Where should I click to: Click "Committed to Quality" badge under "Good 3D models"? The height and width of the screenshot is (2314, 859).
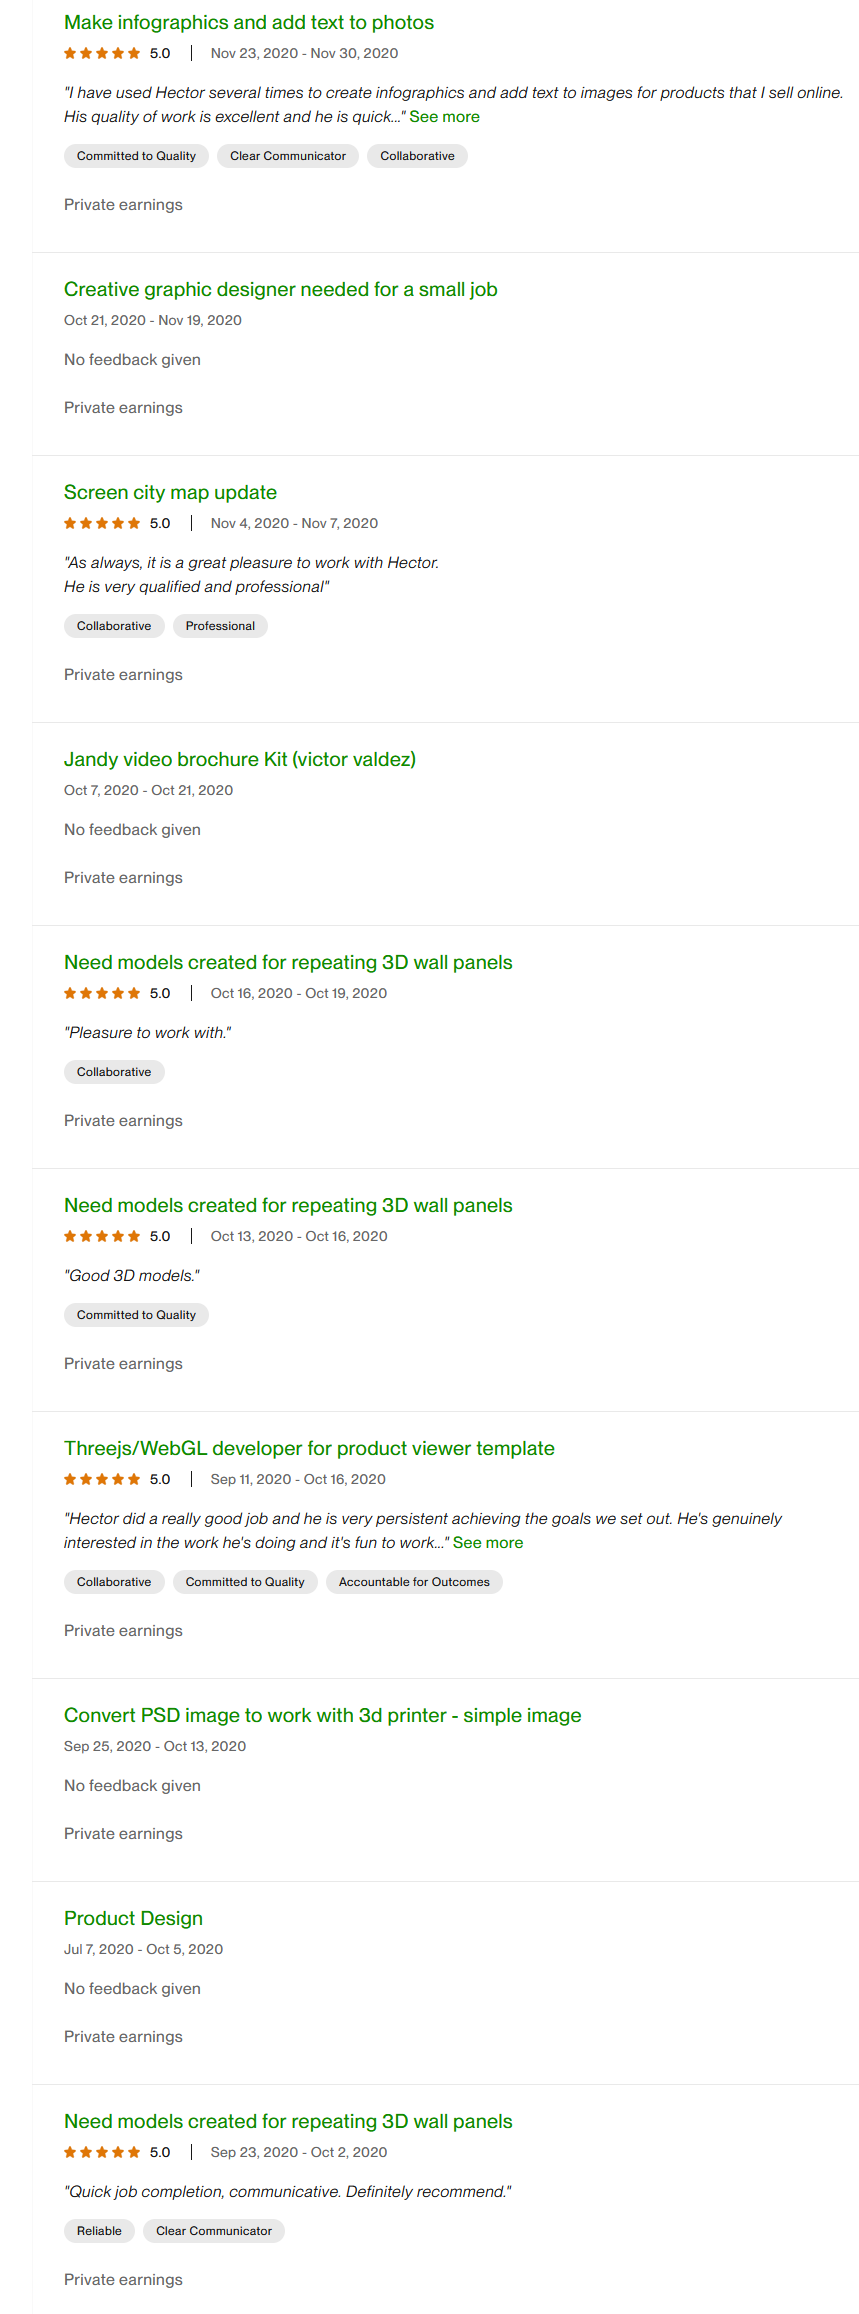pyautogui.click(x=136, y=1315)
